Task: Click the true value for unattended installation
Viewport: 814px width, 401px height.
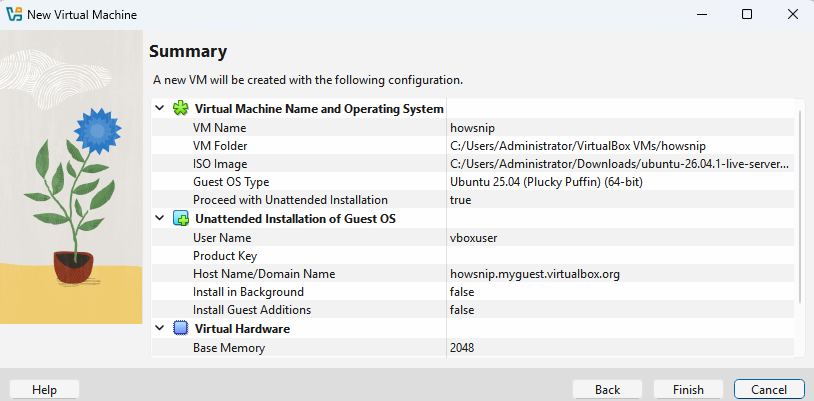Action: (x=460, y=200)
